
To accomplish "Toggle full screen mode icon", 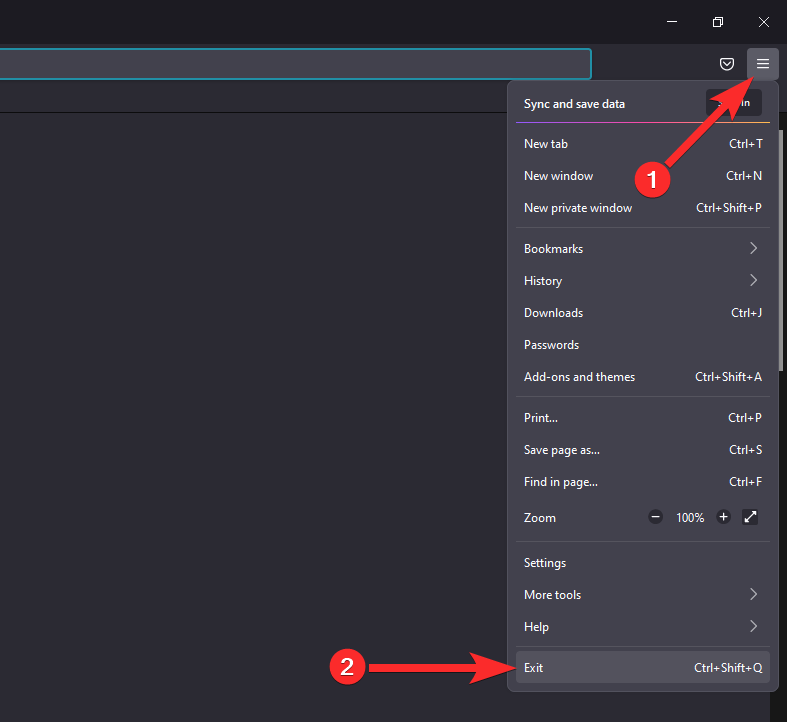I will coord(751,517).
